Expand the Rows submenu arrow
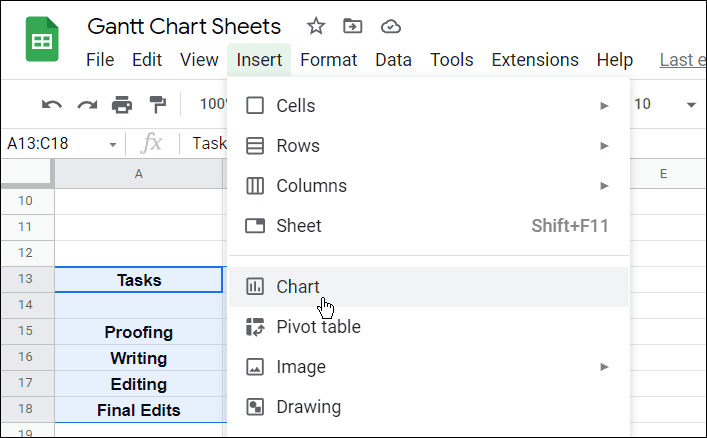This screenshot has height=438, width=707. tap(604, 146)
